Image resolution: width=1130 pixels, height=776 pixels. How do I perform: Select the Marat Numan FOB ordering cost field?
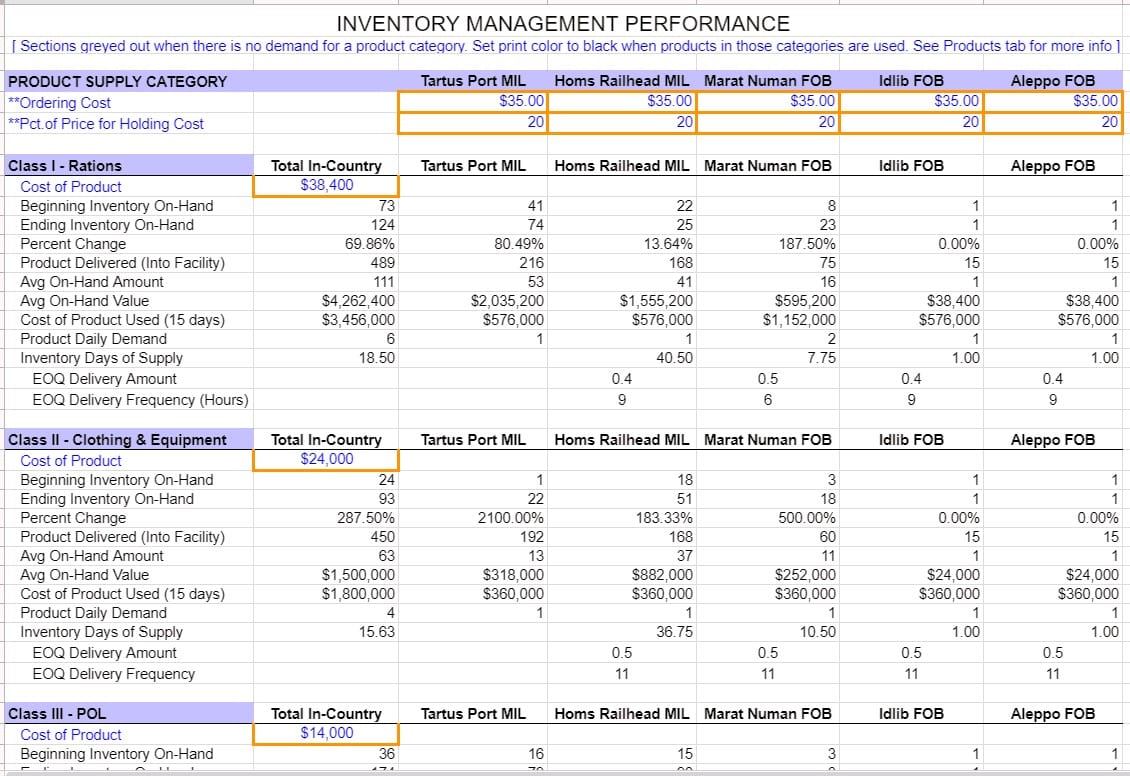768,102
